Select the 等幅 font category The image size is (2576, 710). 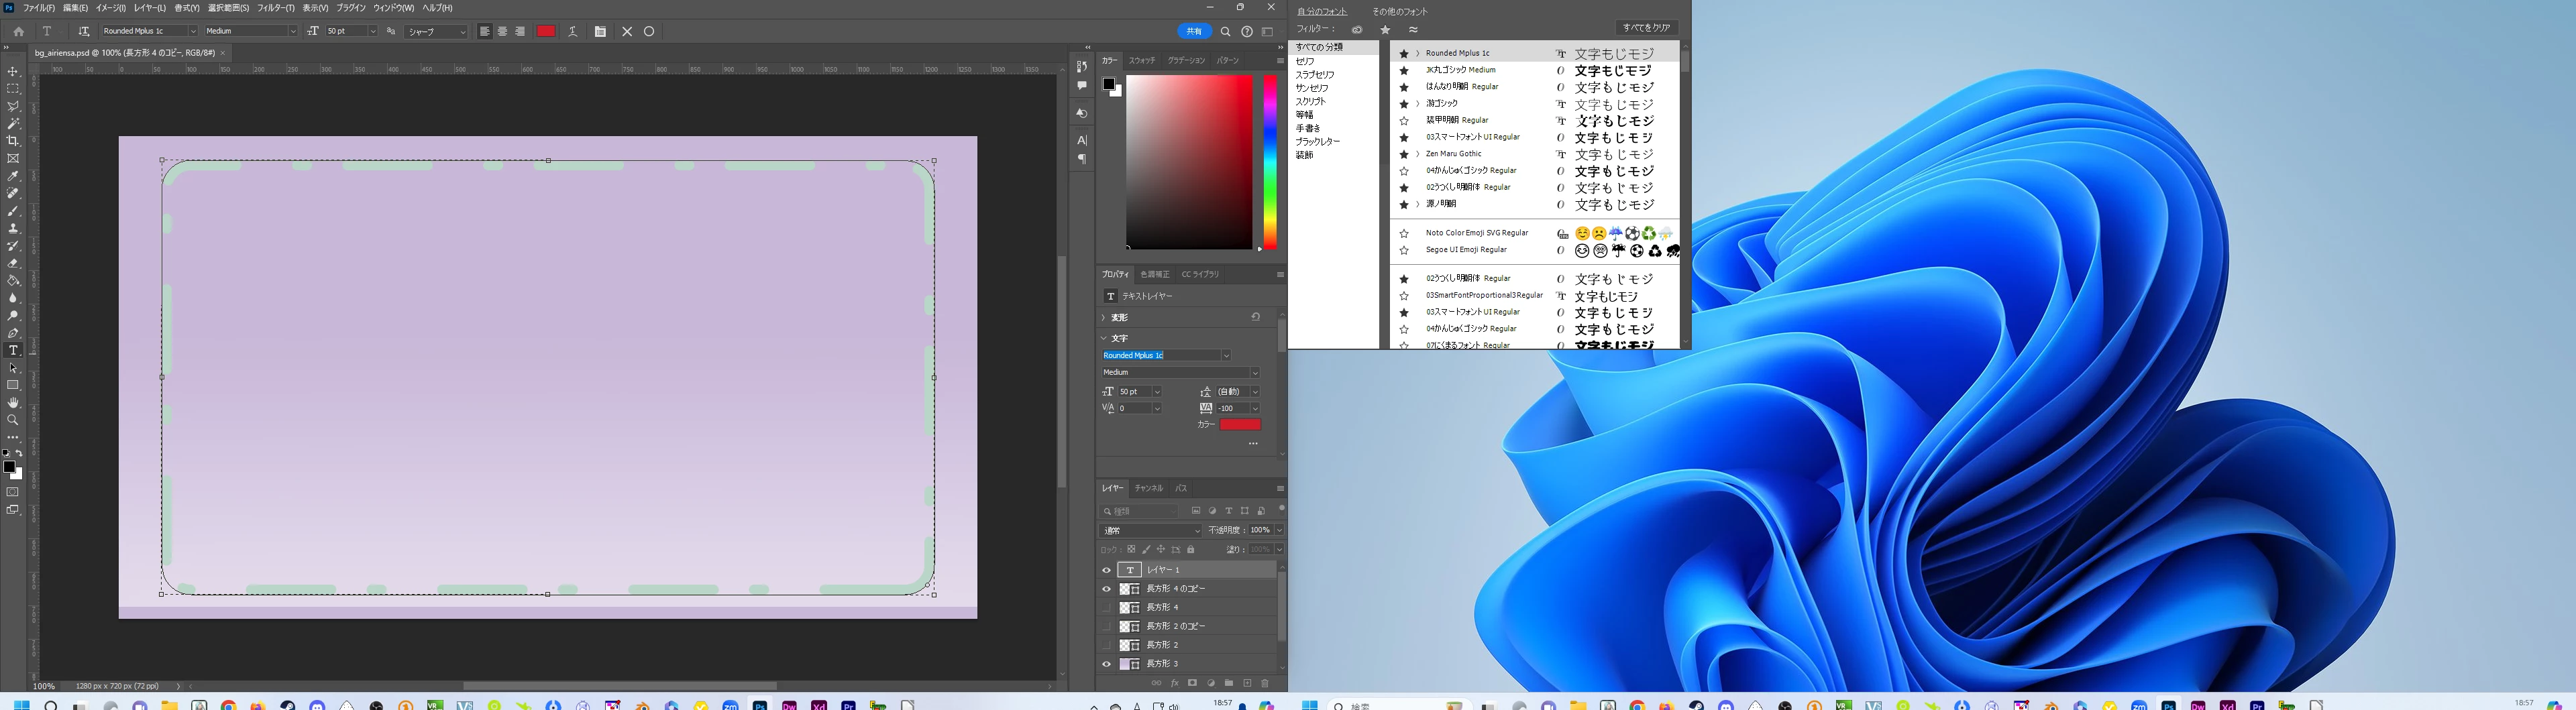tap(1304, 115)
